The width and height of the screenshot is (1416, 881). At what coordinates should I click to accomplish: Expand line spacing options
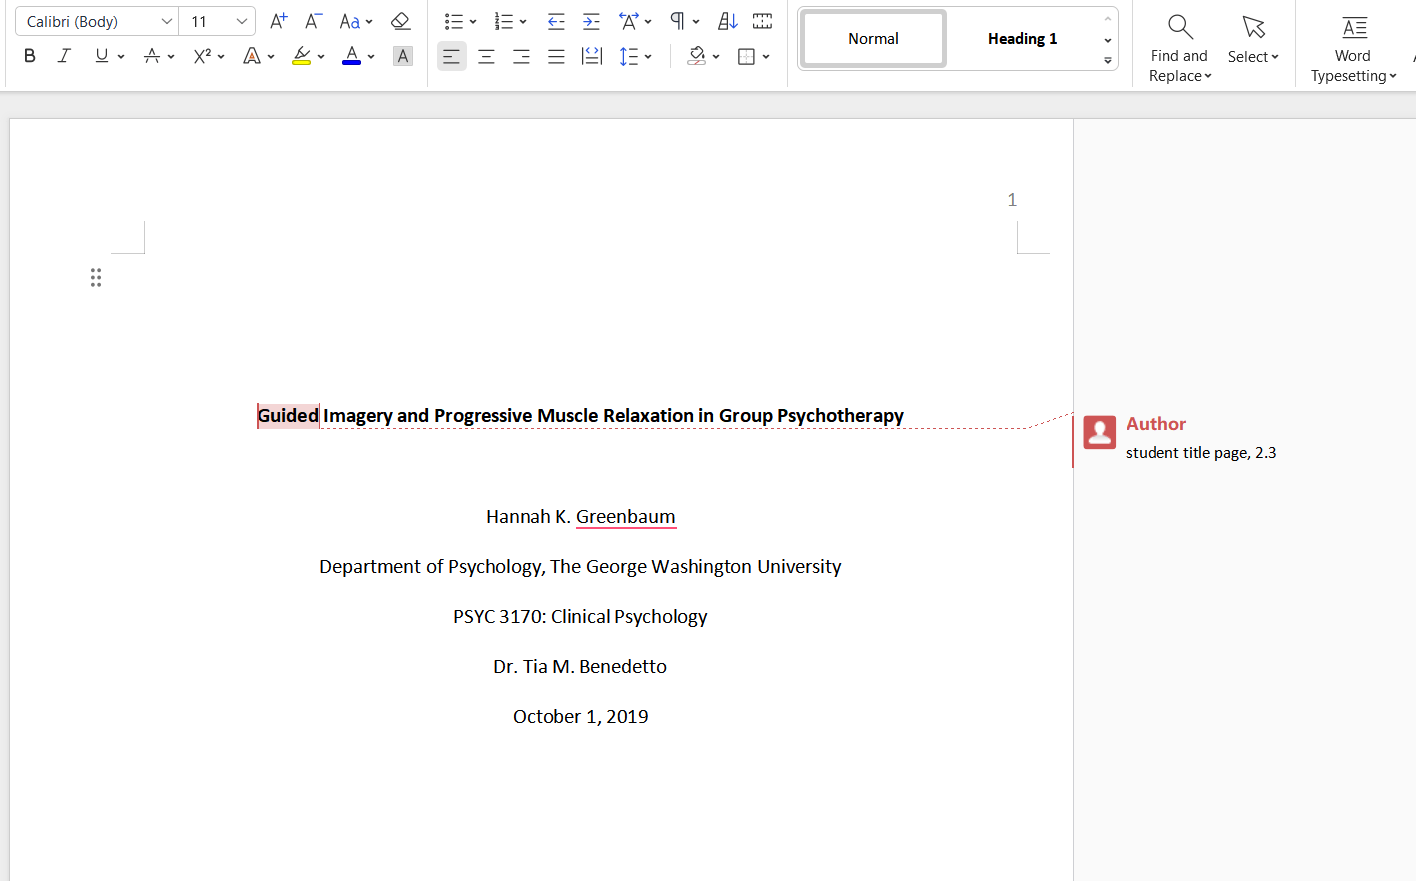pyautogui.click(x=648, y=57)
